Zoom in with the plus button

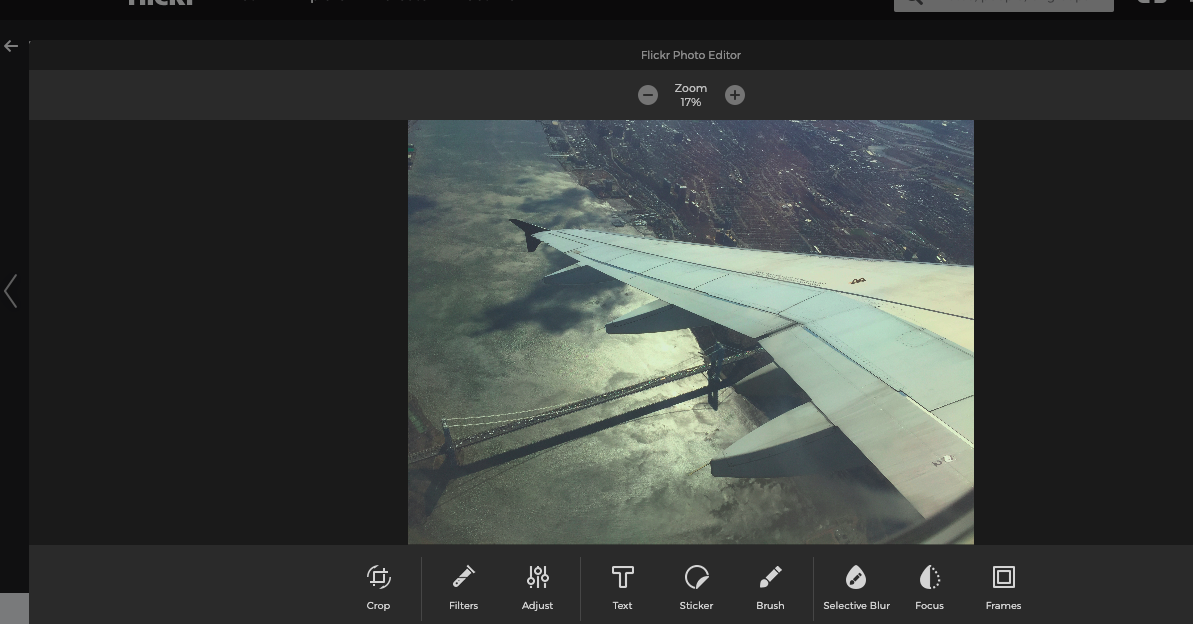[735, 95]
